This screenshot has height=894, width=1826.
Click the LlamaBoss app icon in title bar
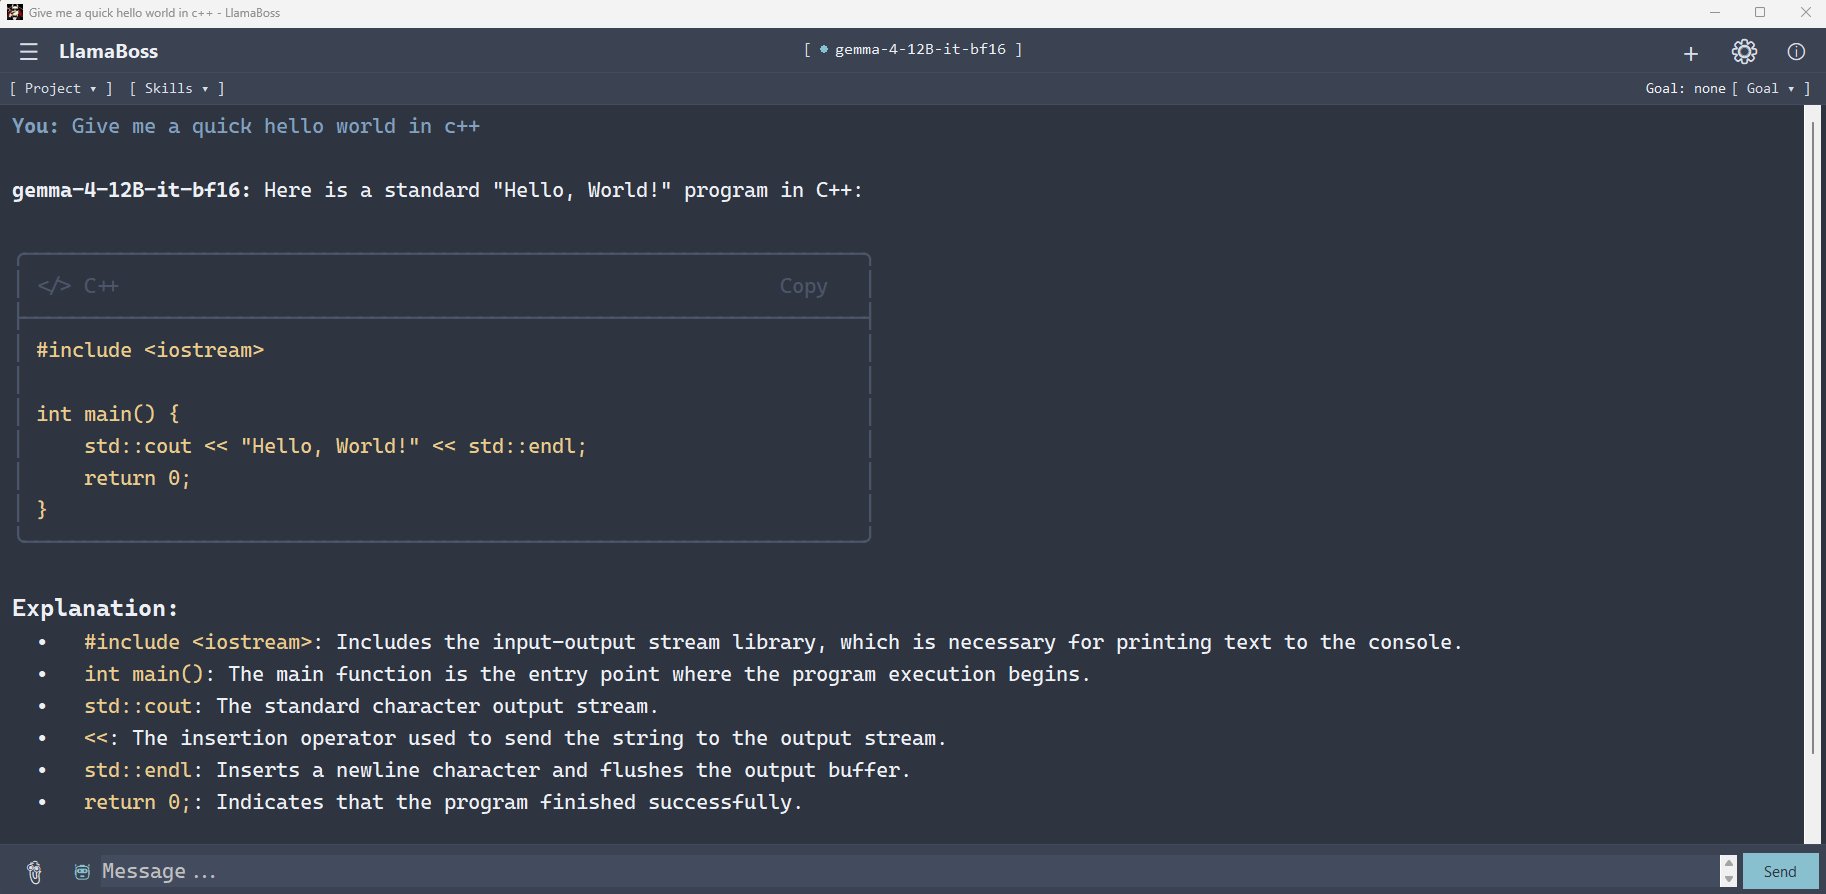(x=14, y=13)
